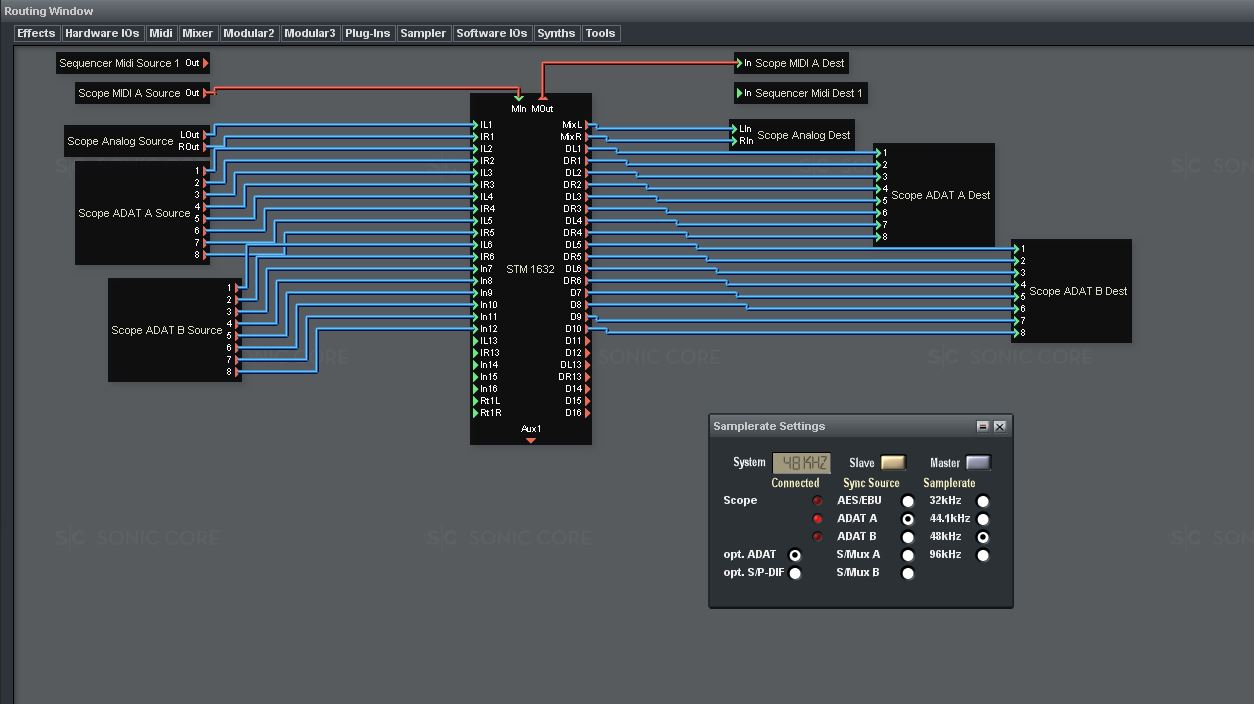Image resolution: width=1254 pixels, height=704 pixels.
Task: Close the Samplerate Settings panel
Action: click(x=999, y=426)
